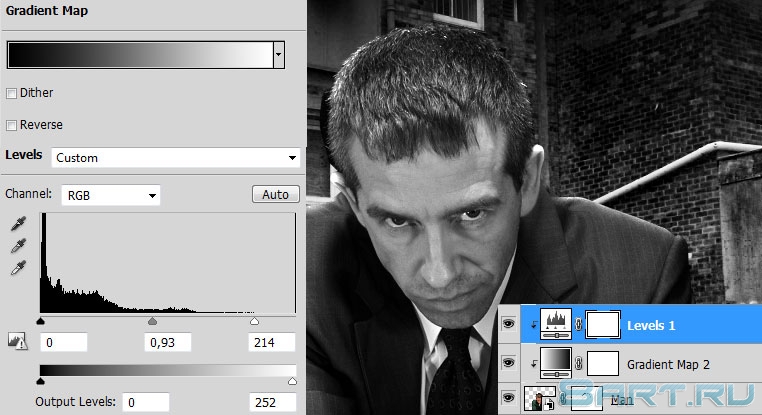
Task: Select the Gradient Map 2 layer mask
Action: [x=603, y=363]
